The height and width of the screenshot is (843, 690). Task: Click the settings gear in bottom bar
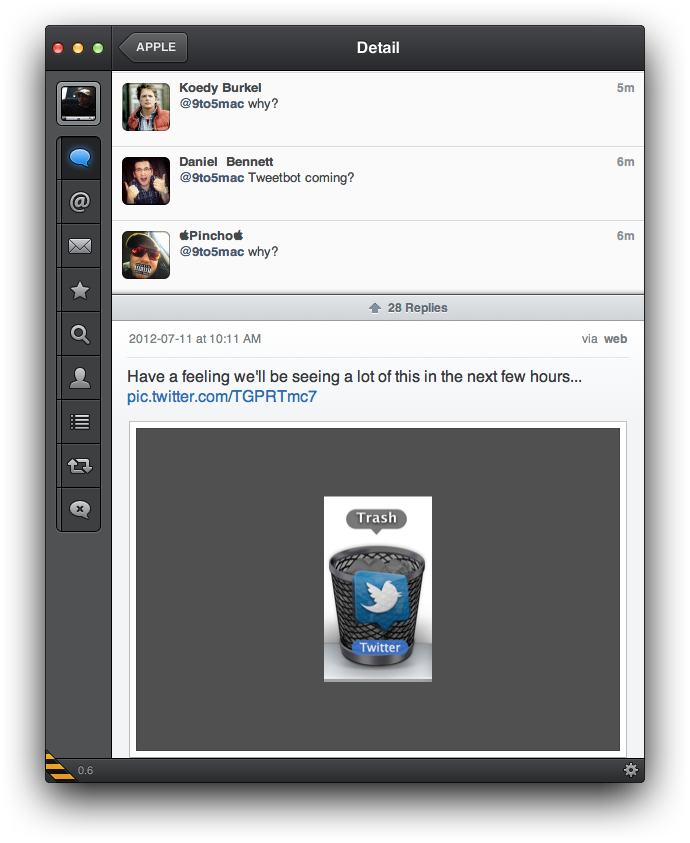[x=630, y=770]
